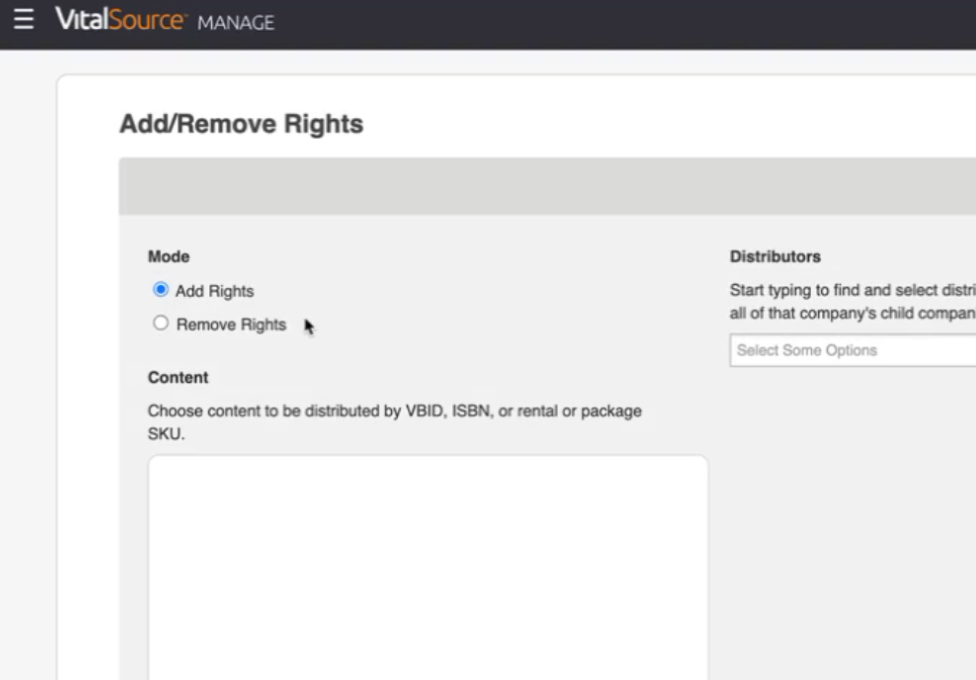Screen dimensions: 976x680
Task: Click the "all of that company's child" text line
Action: [853, 313]
